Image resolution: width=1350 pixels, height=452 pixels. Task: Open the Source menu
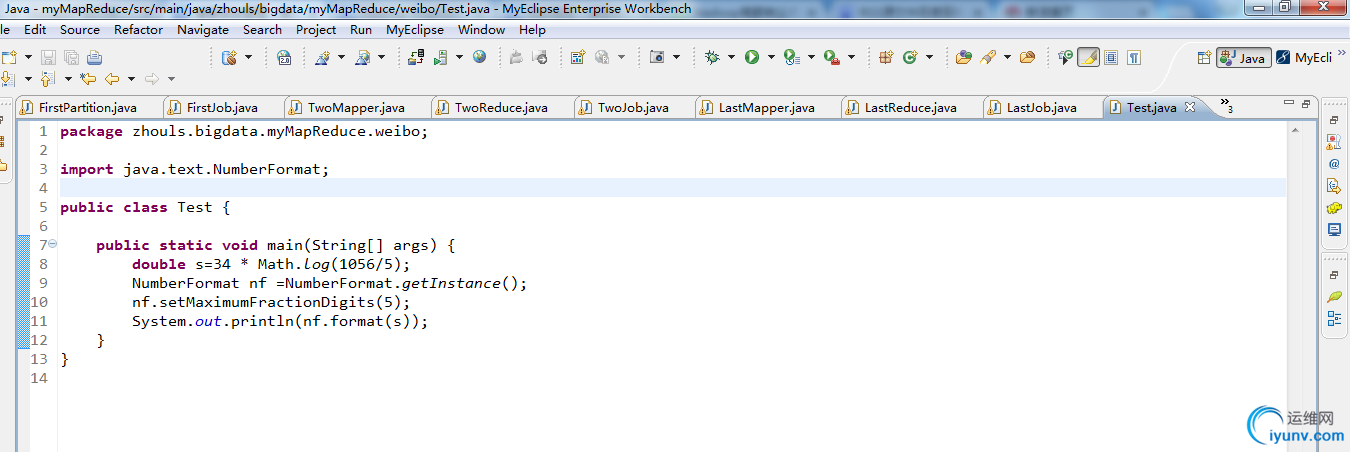tap(80, 29)
